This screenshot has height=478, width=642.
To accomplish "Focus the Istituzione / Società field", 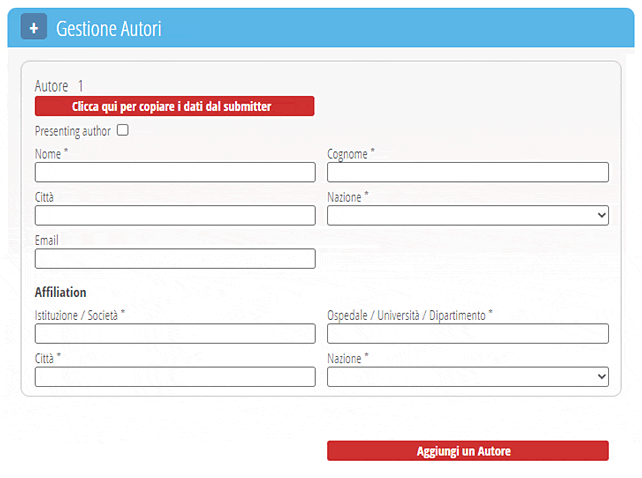I will coord(175,334).
